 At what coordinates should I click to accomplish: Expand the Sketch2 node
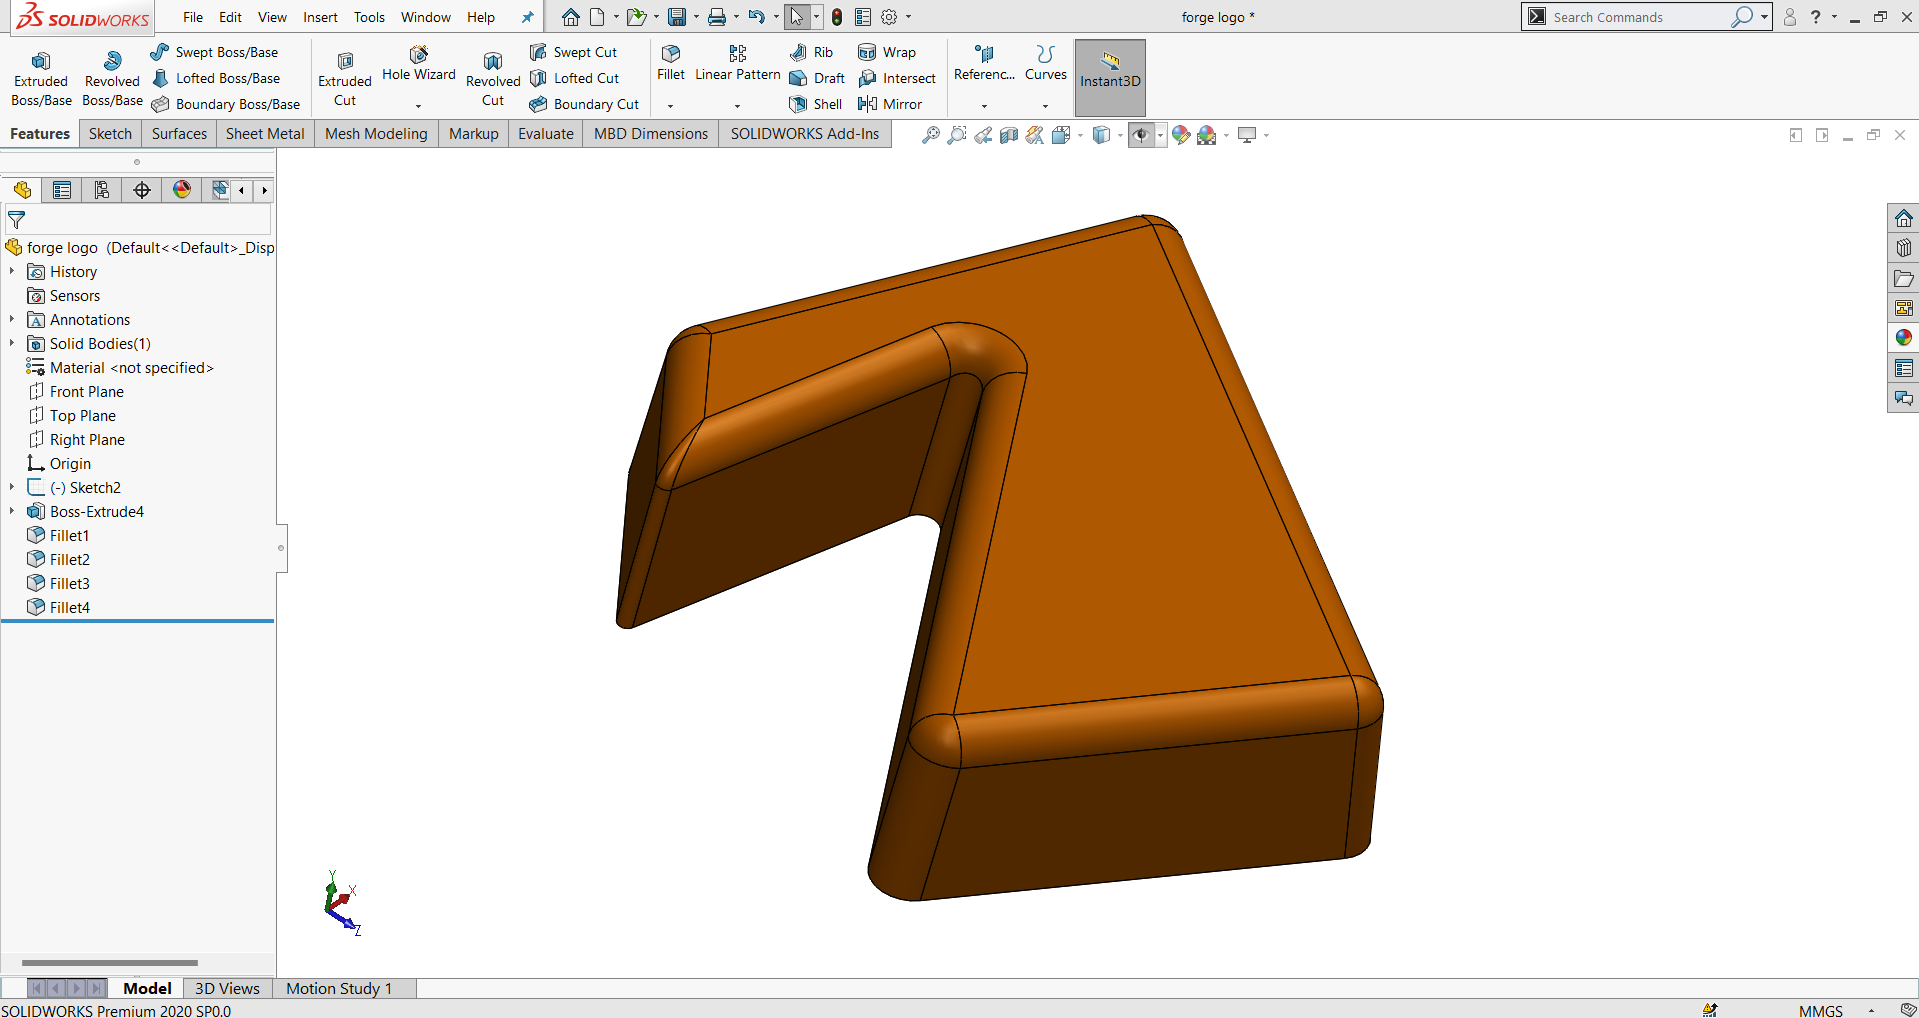pyautogui.click(x=12, y=487)
